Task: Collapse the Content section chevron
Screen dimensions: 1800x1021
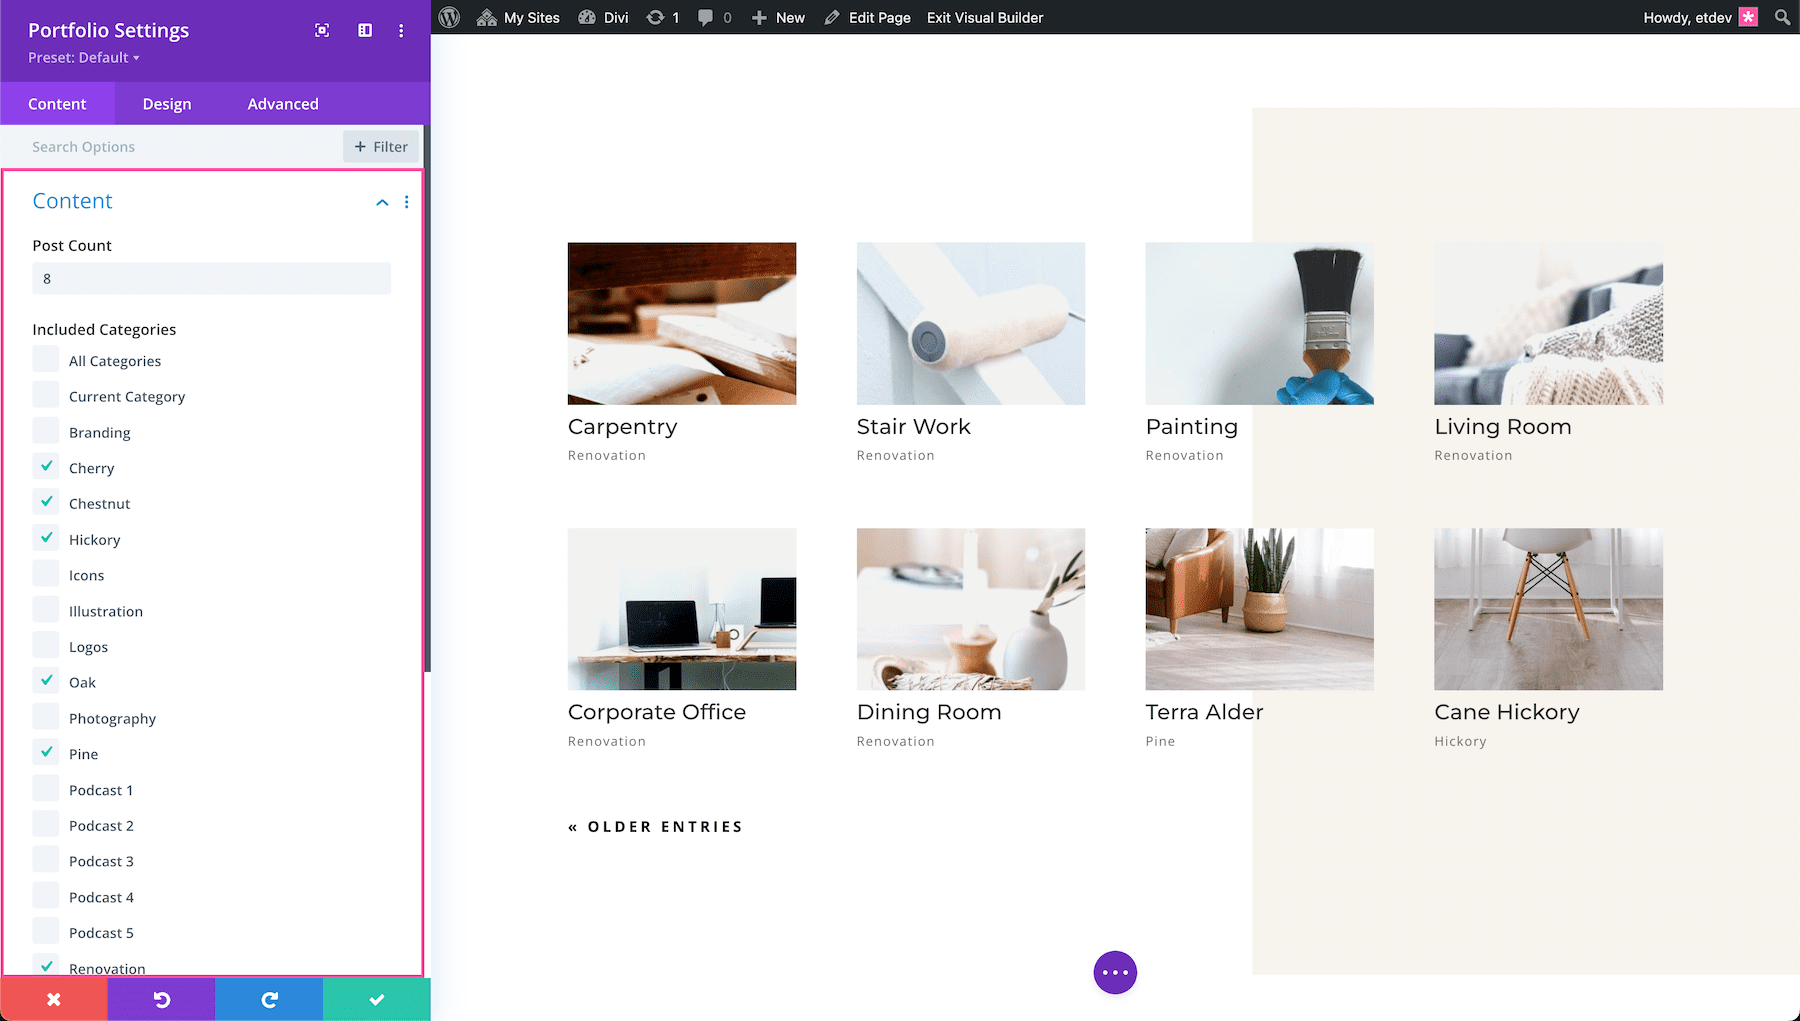Action: tap(382, 201)
